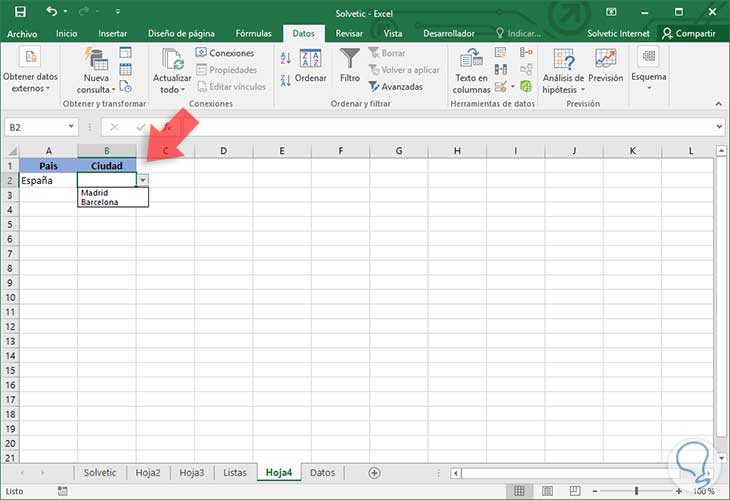Zoom in with plus button
The height and width of the screenshot is (500, 730).
click(x=678, y=491)
